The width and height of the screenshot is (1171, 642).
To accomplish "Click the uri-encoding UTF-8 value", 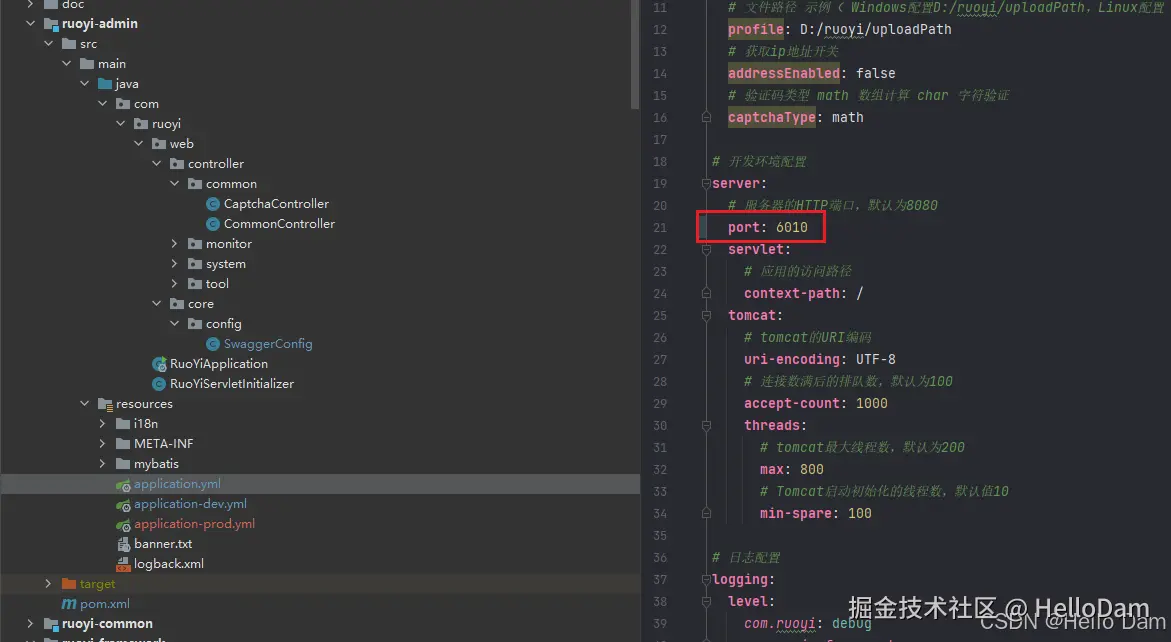I will click(875, 360).
